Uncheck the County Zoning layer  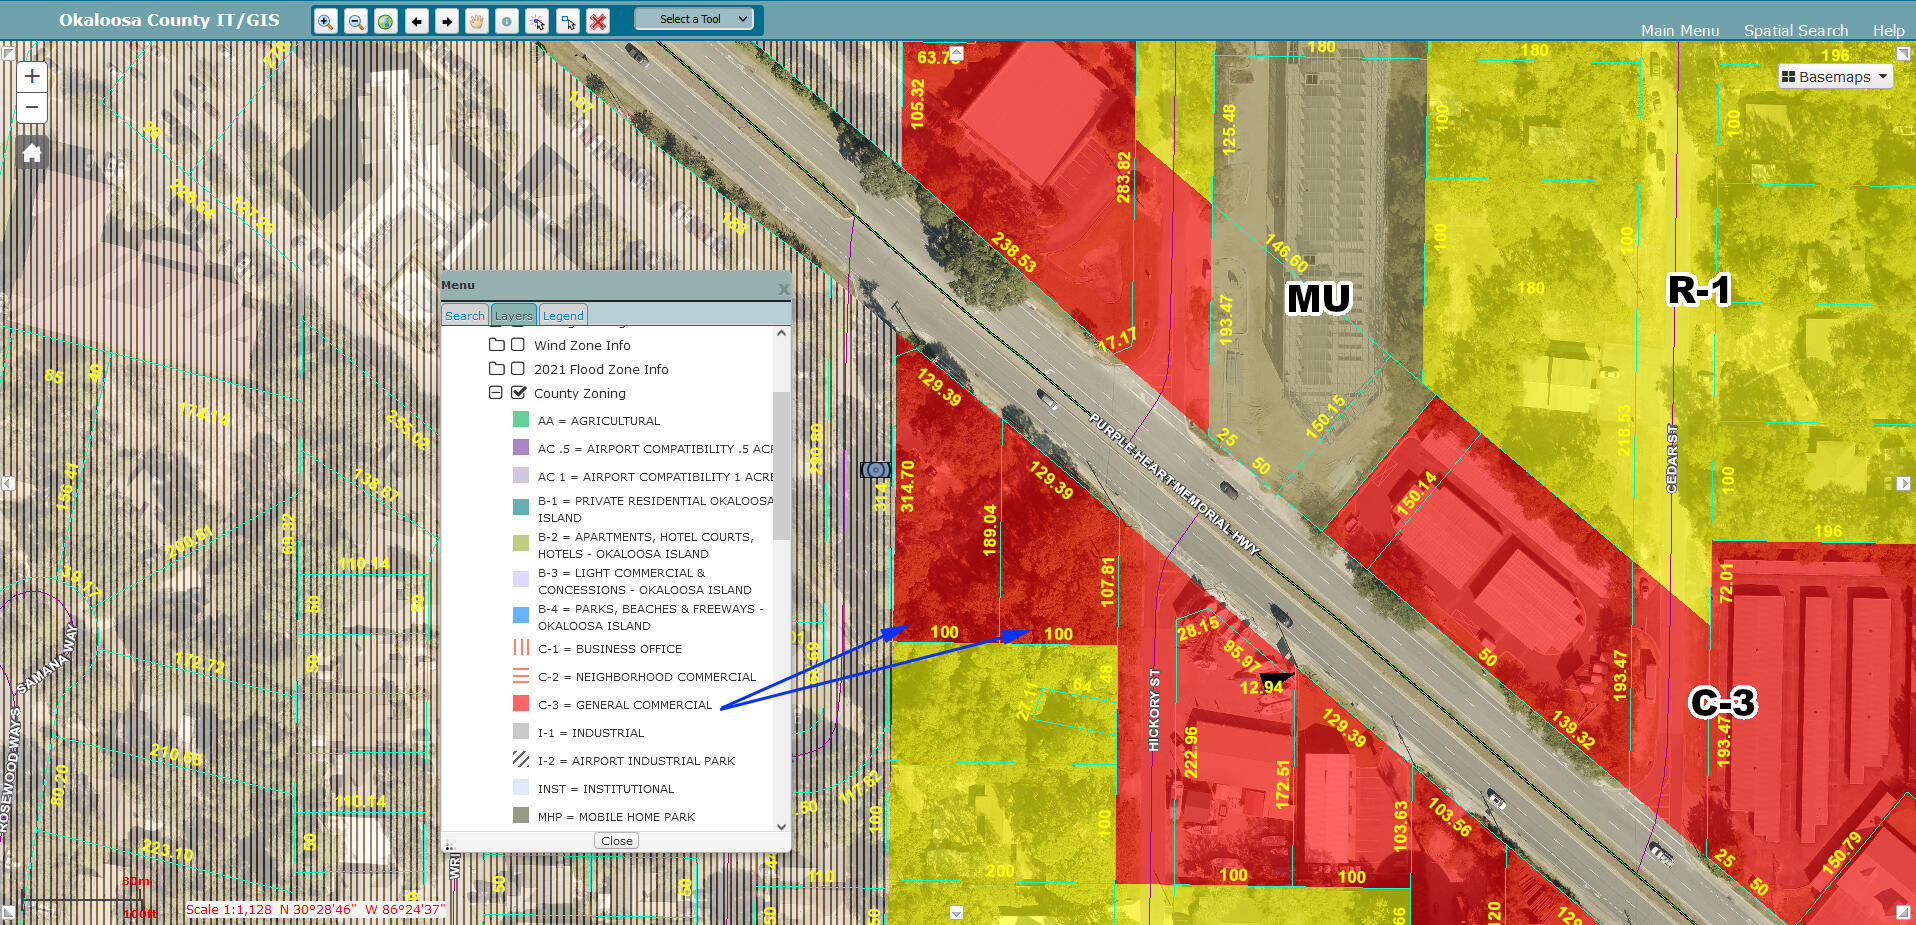(x=518, y=393)
